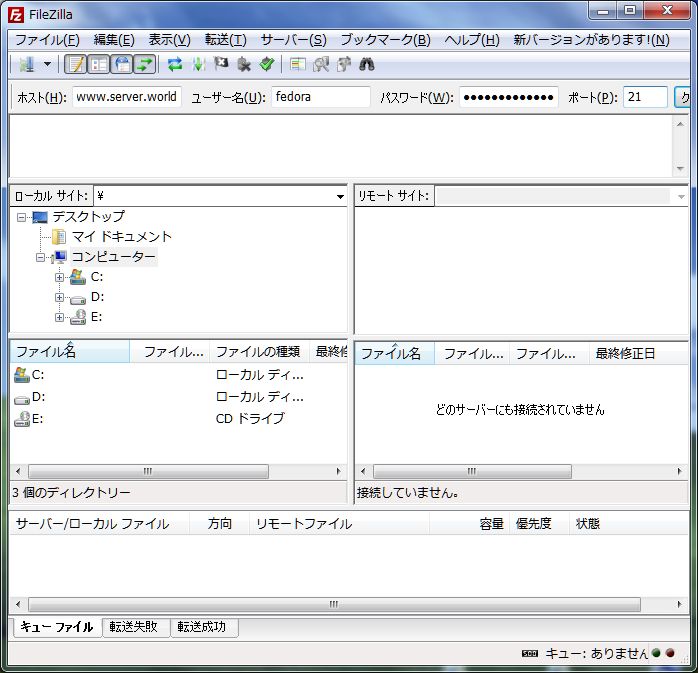Click message log scroll up arrow
698x673 pixels.
point(680,124)
